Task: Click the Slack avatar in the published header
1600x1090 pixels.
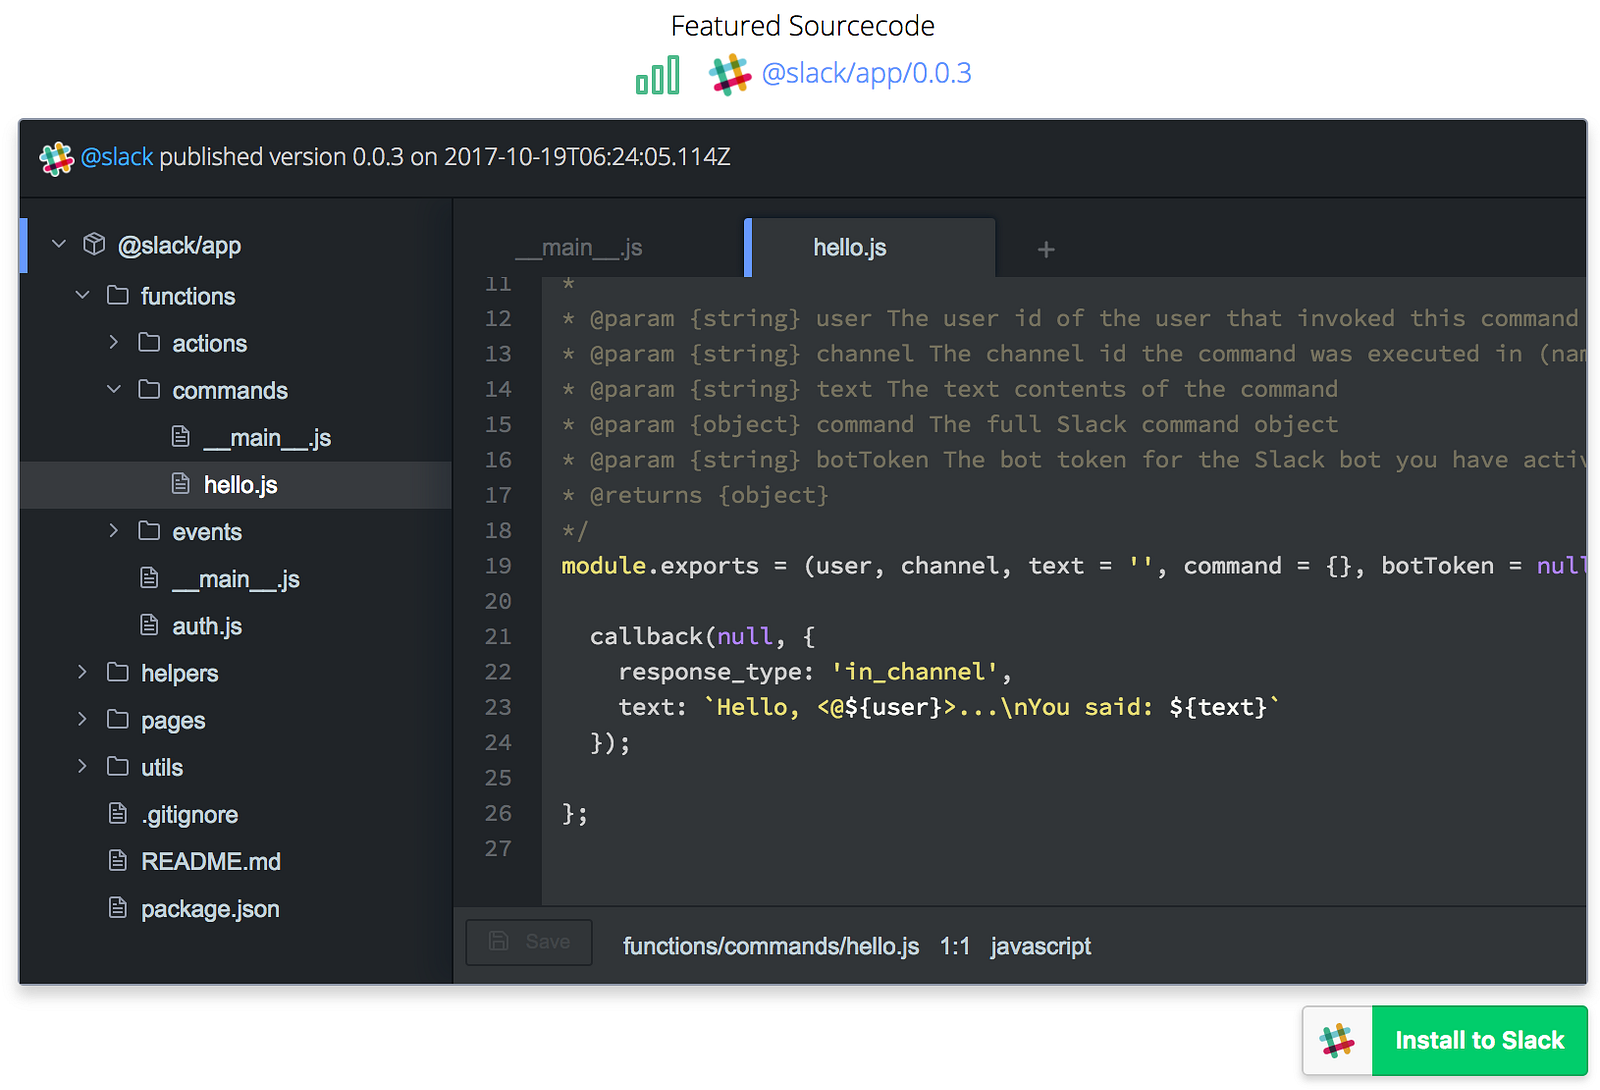Action: (x=56, y=158)
